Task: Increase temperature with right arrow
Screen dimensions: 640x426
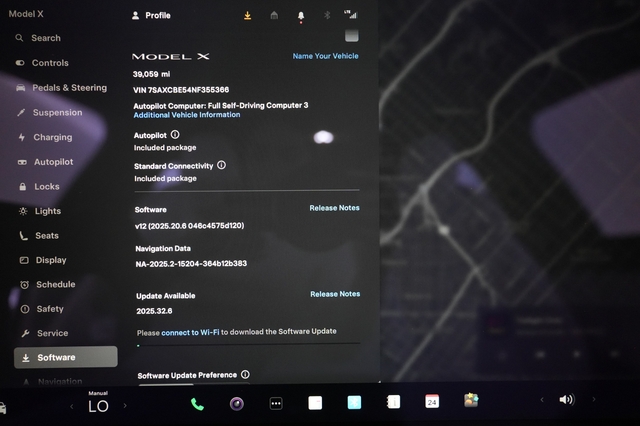Action: (125, 407)
